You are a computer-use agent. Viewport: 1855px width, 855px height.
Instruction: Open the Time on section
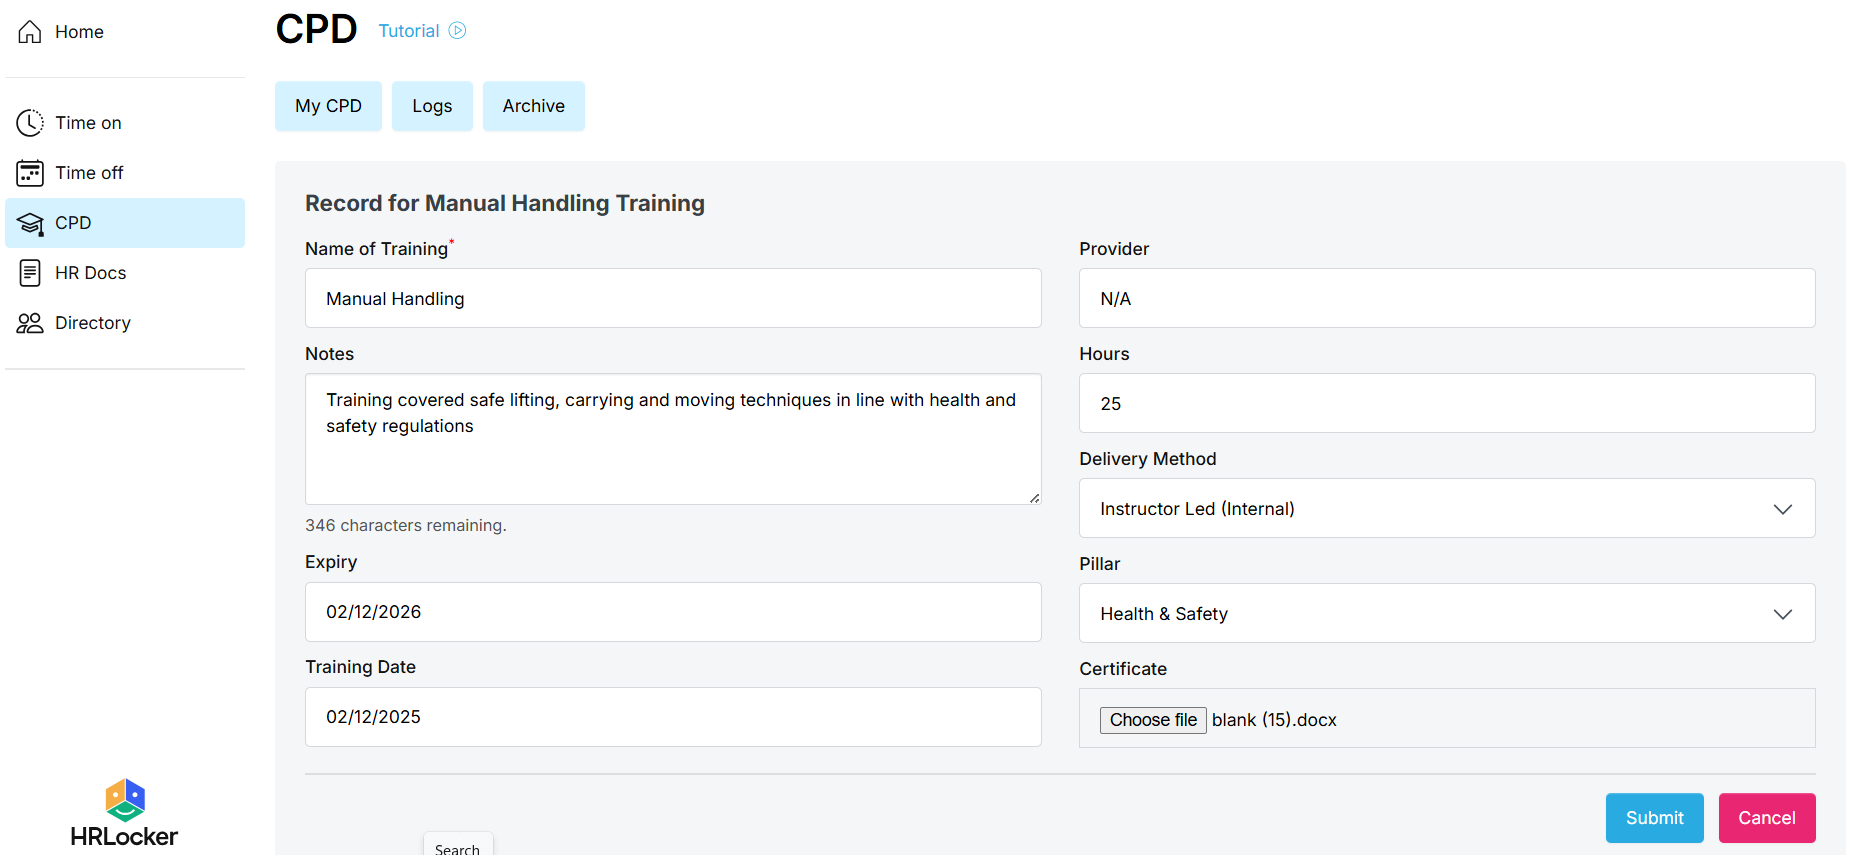coord(125,123)
